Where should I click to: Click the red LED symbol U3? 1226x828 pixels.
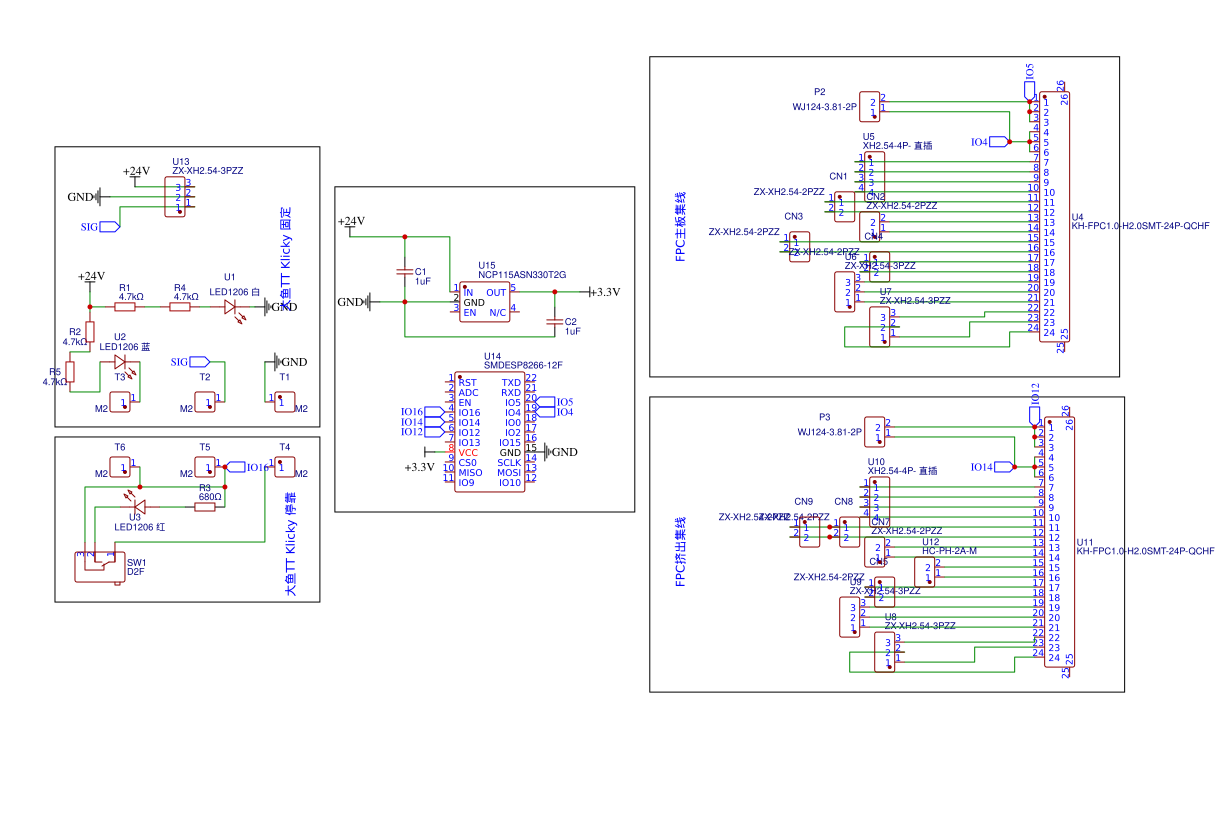(138, 507)
